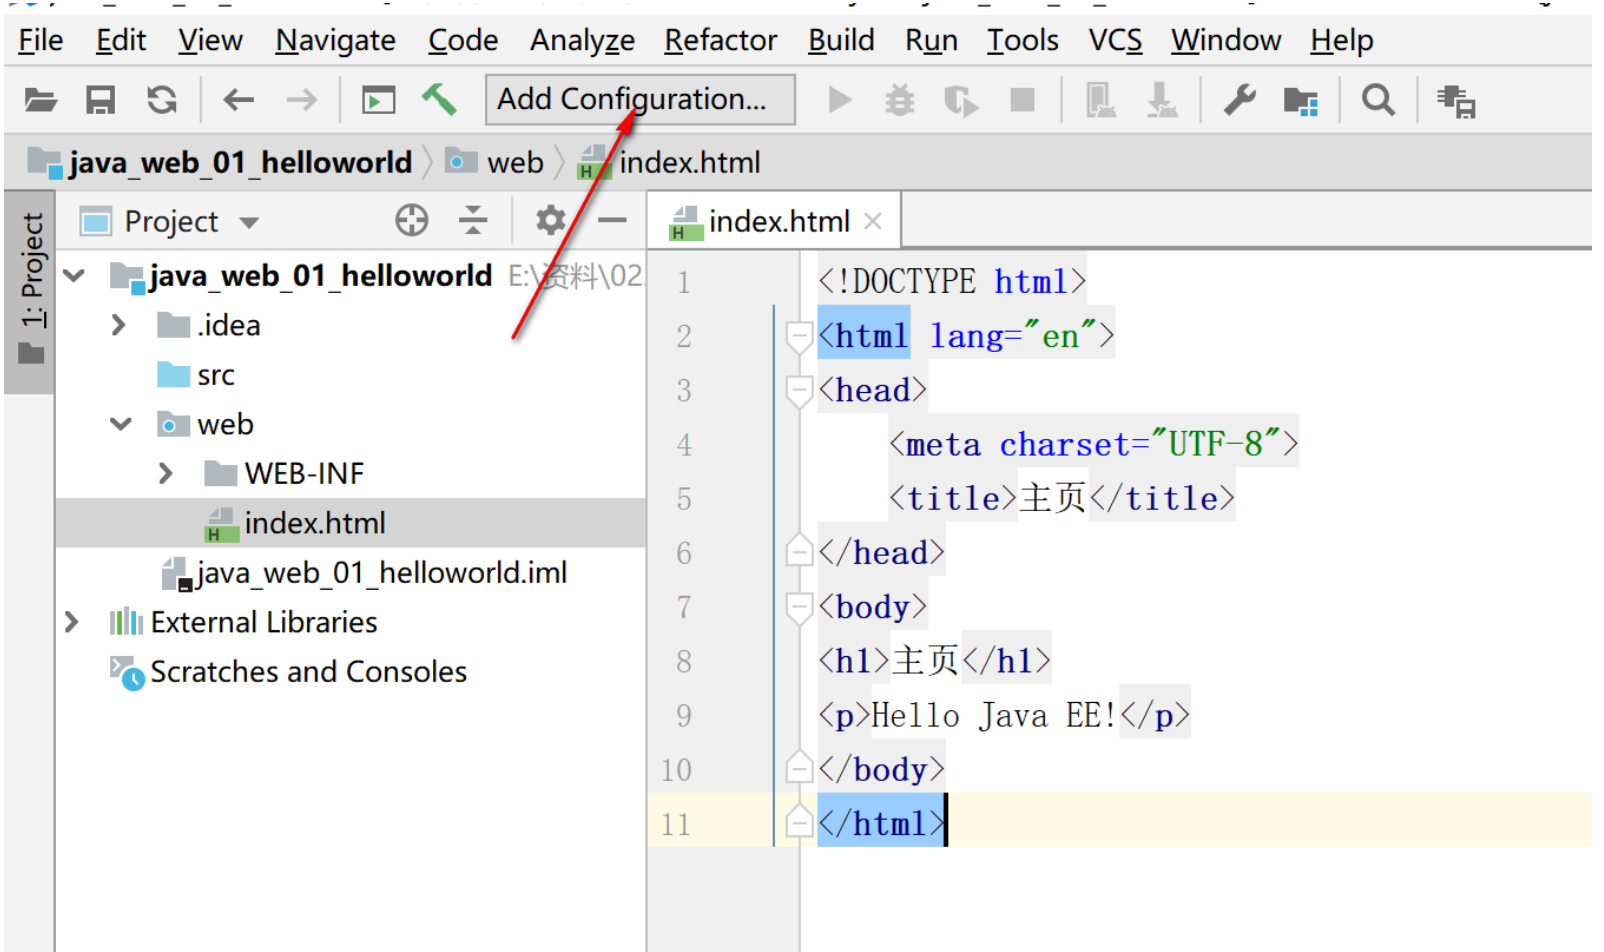
Task: Expand External Libraries
Action: [x=71, y=622]
